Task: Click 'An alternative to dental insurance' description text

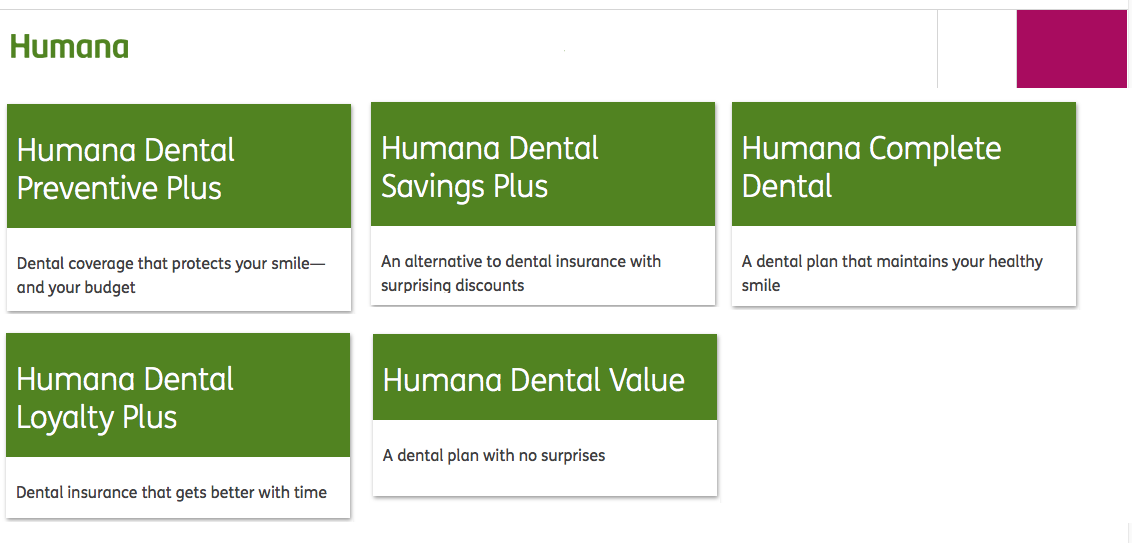Action: tap(521, 273)
